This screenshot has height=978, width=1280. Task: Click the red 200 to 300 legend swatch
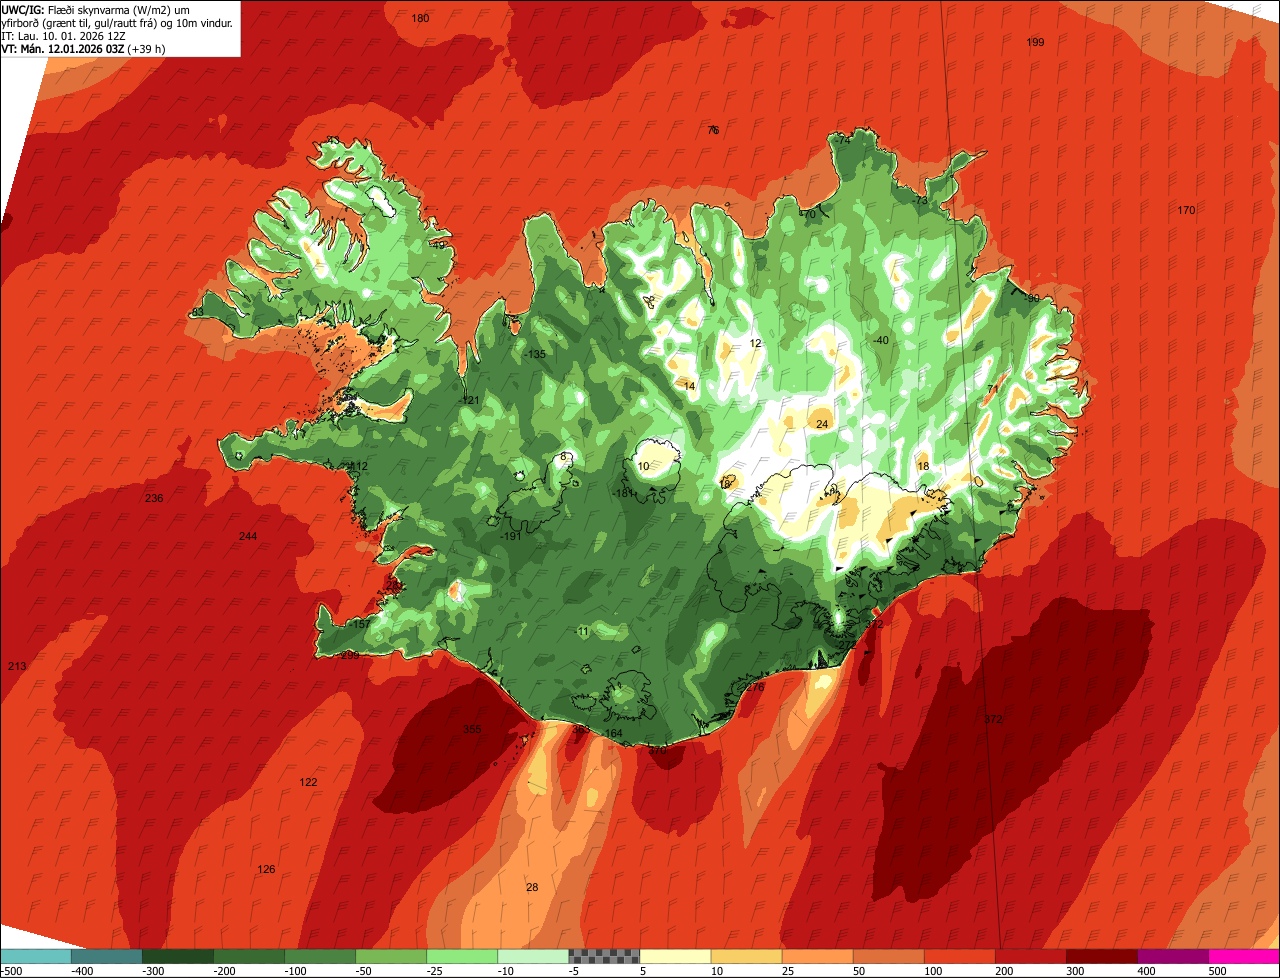1030,955
